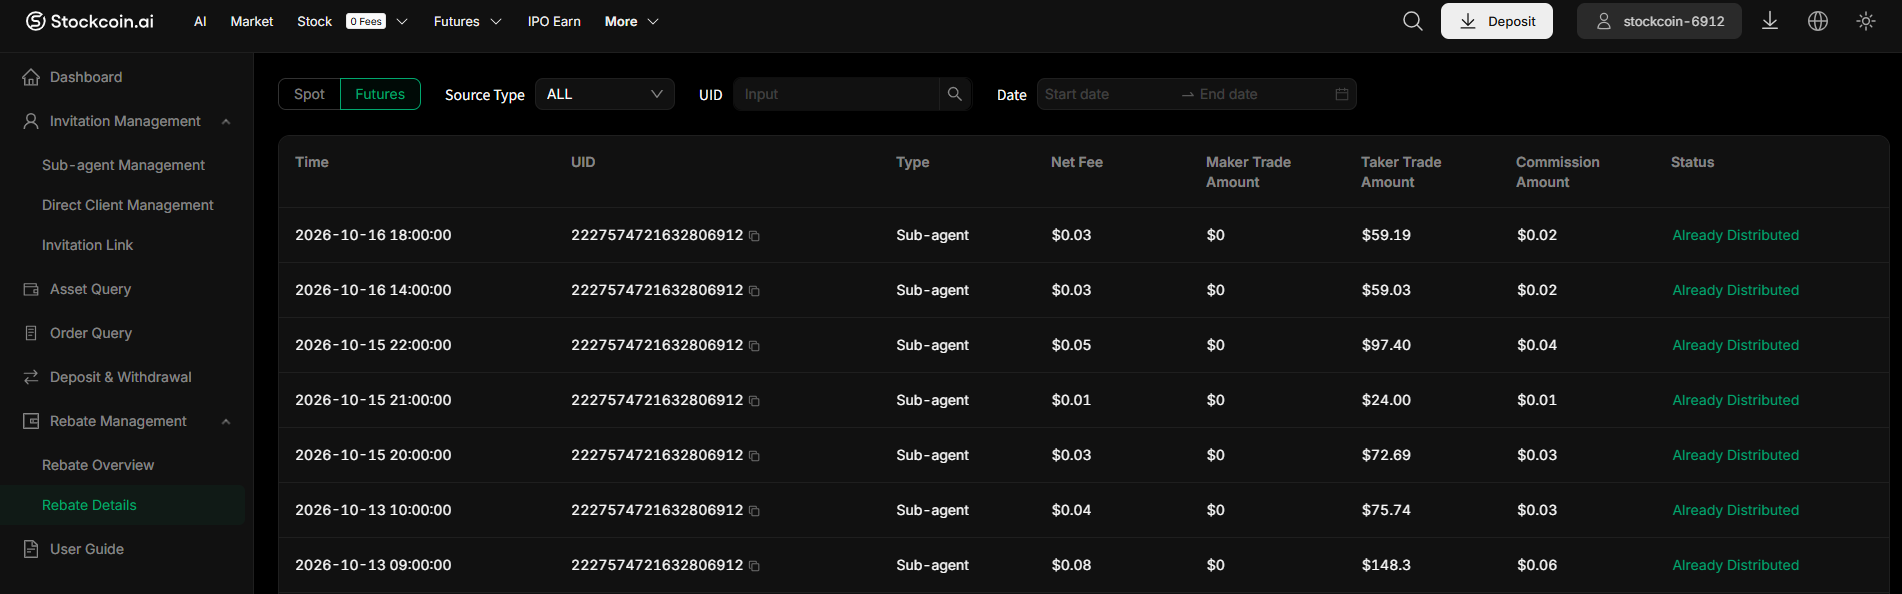1902x594 pixels.
Task: Copy UID for 2026-10-16 14:00:00 row
Action: pyautogui.click(x=754, y=291)
